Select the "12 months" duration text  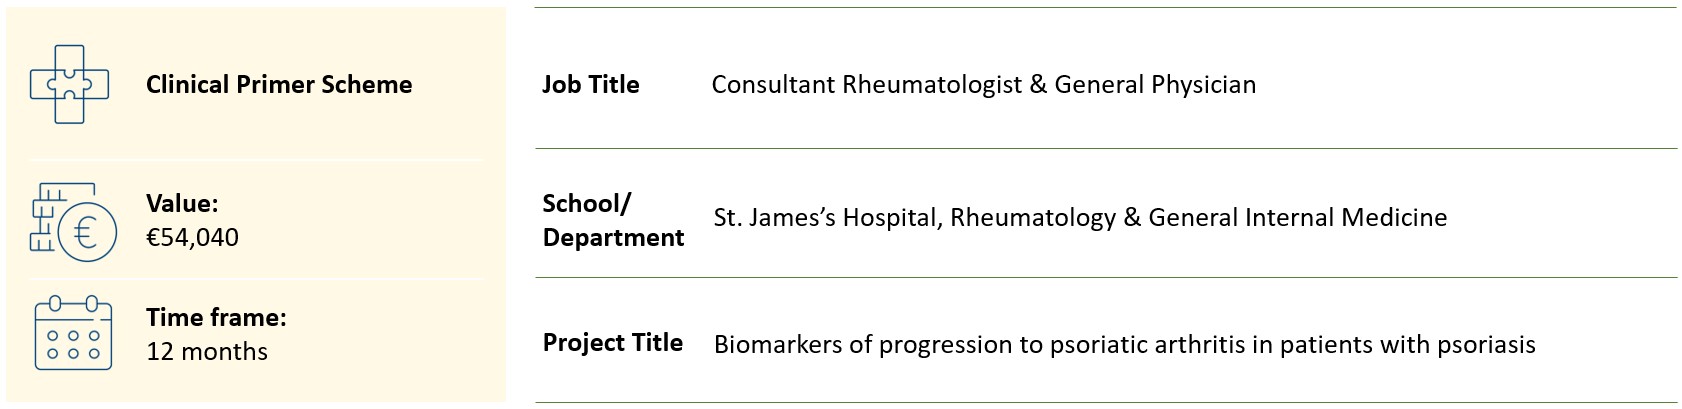coord(207,352)
